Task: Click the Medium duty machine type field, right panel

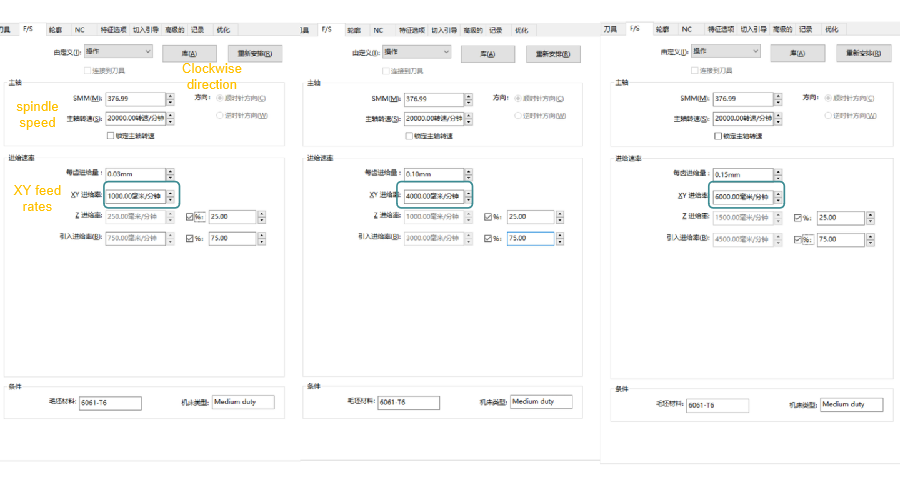Action: coord(852,405)
